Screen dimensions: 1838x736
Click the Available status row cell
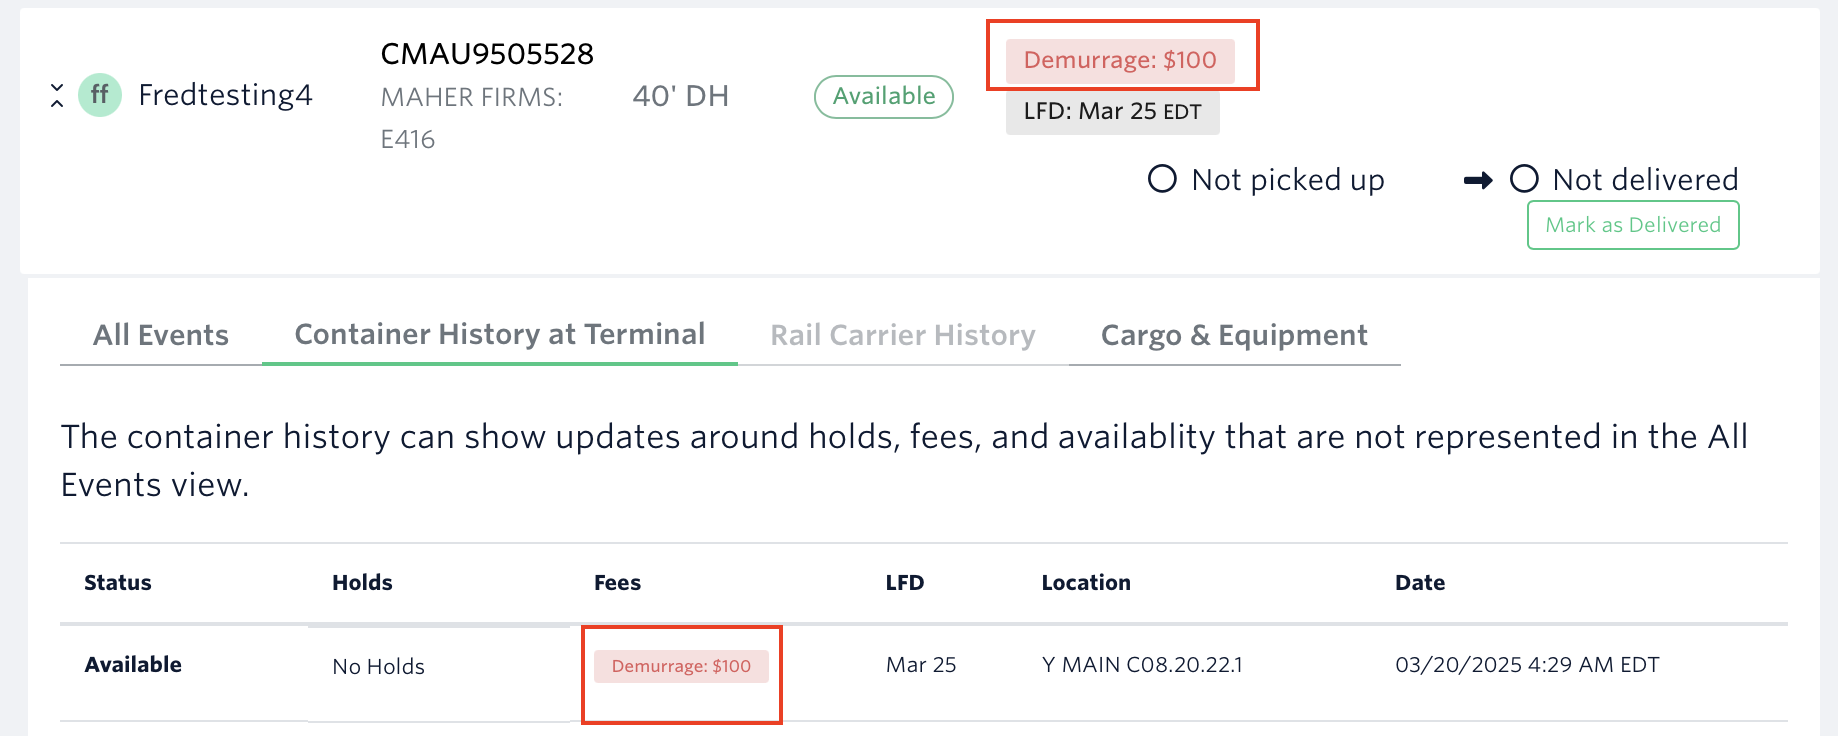pos(133,665)
